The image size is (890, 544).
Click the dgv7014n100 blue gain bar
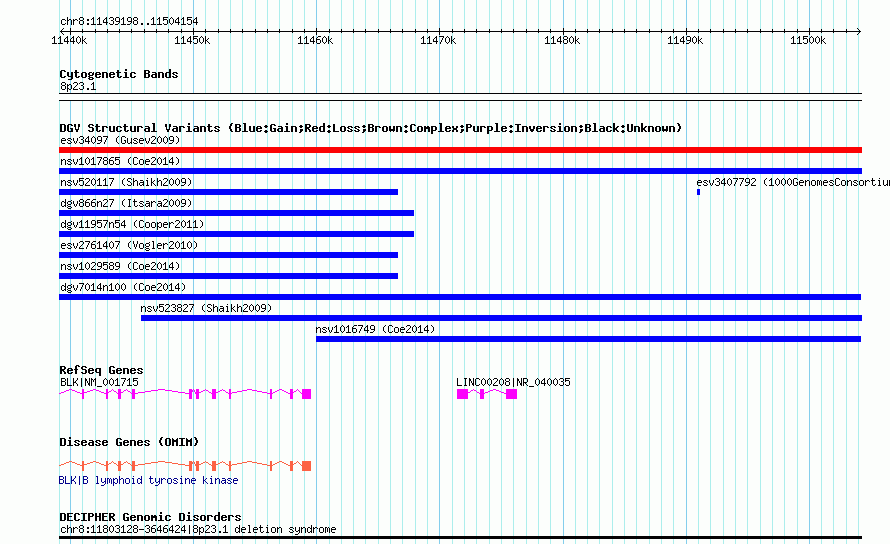tap(460, 297)
